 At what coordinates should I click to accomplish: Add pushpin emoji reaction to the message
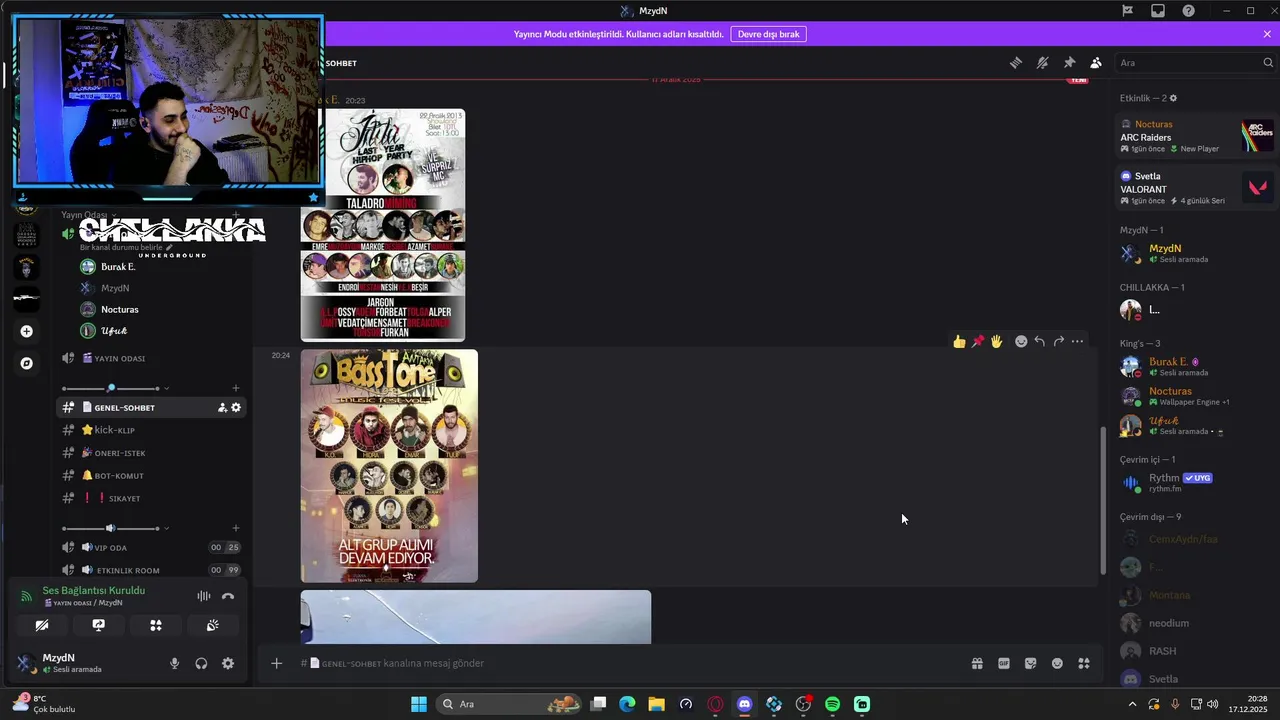(978, 341)
